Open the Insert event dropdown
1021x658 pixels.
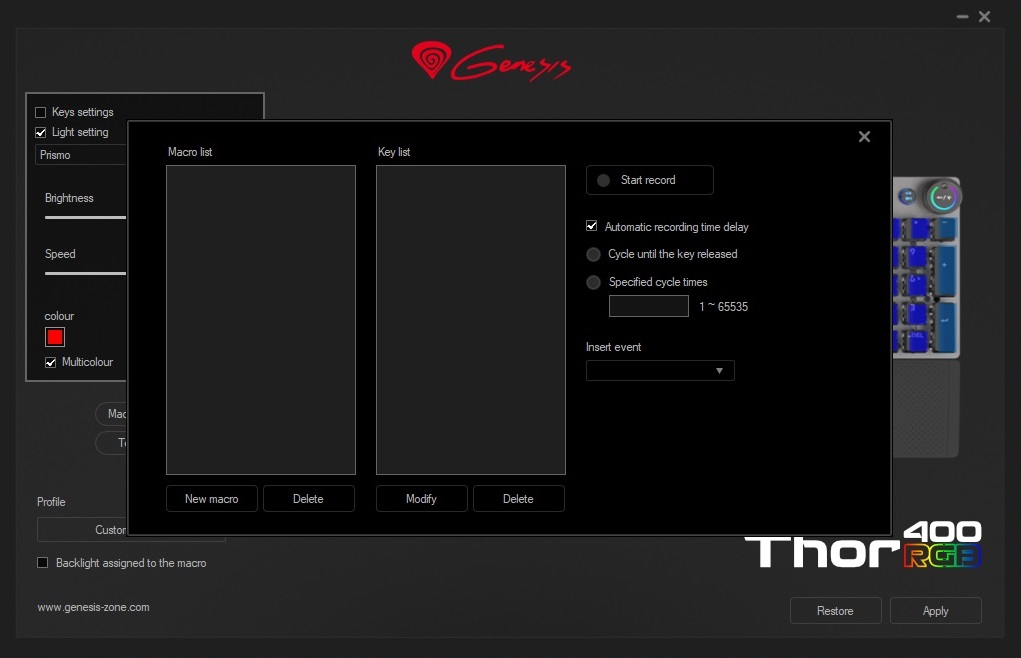pos(660,371)
